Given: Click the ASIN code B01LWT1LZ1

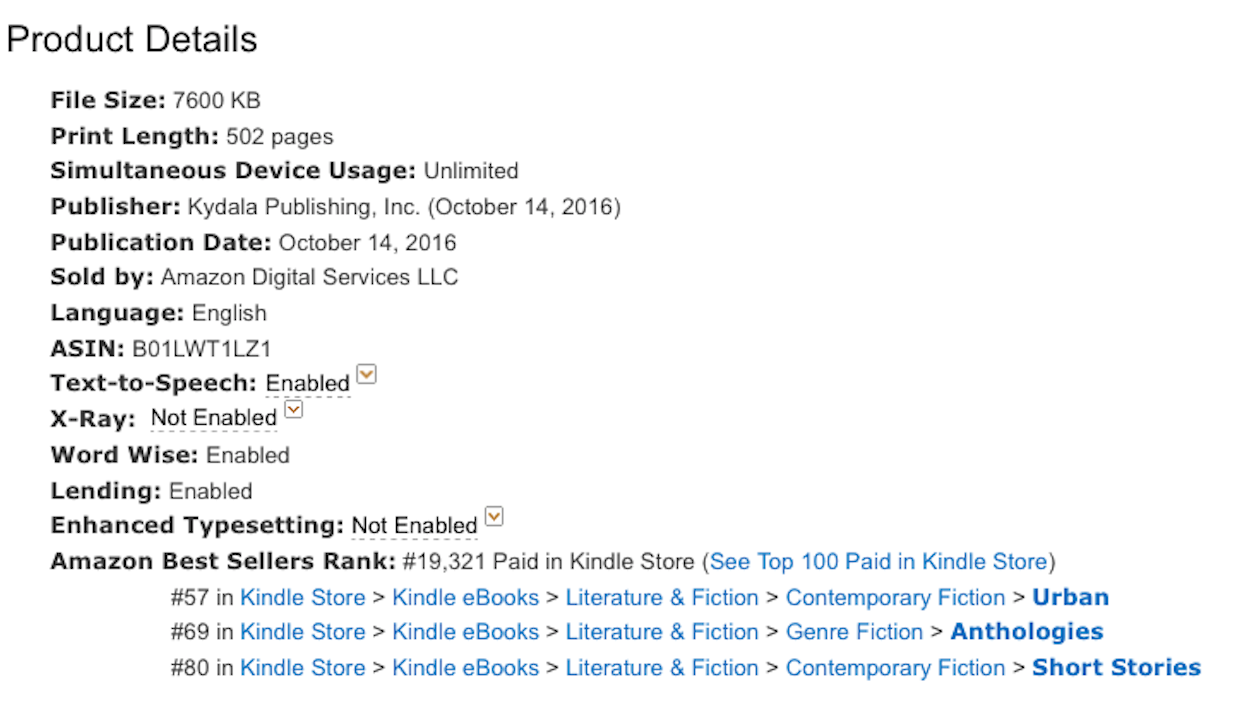Looking at the screenshot, I should point(202,349).
